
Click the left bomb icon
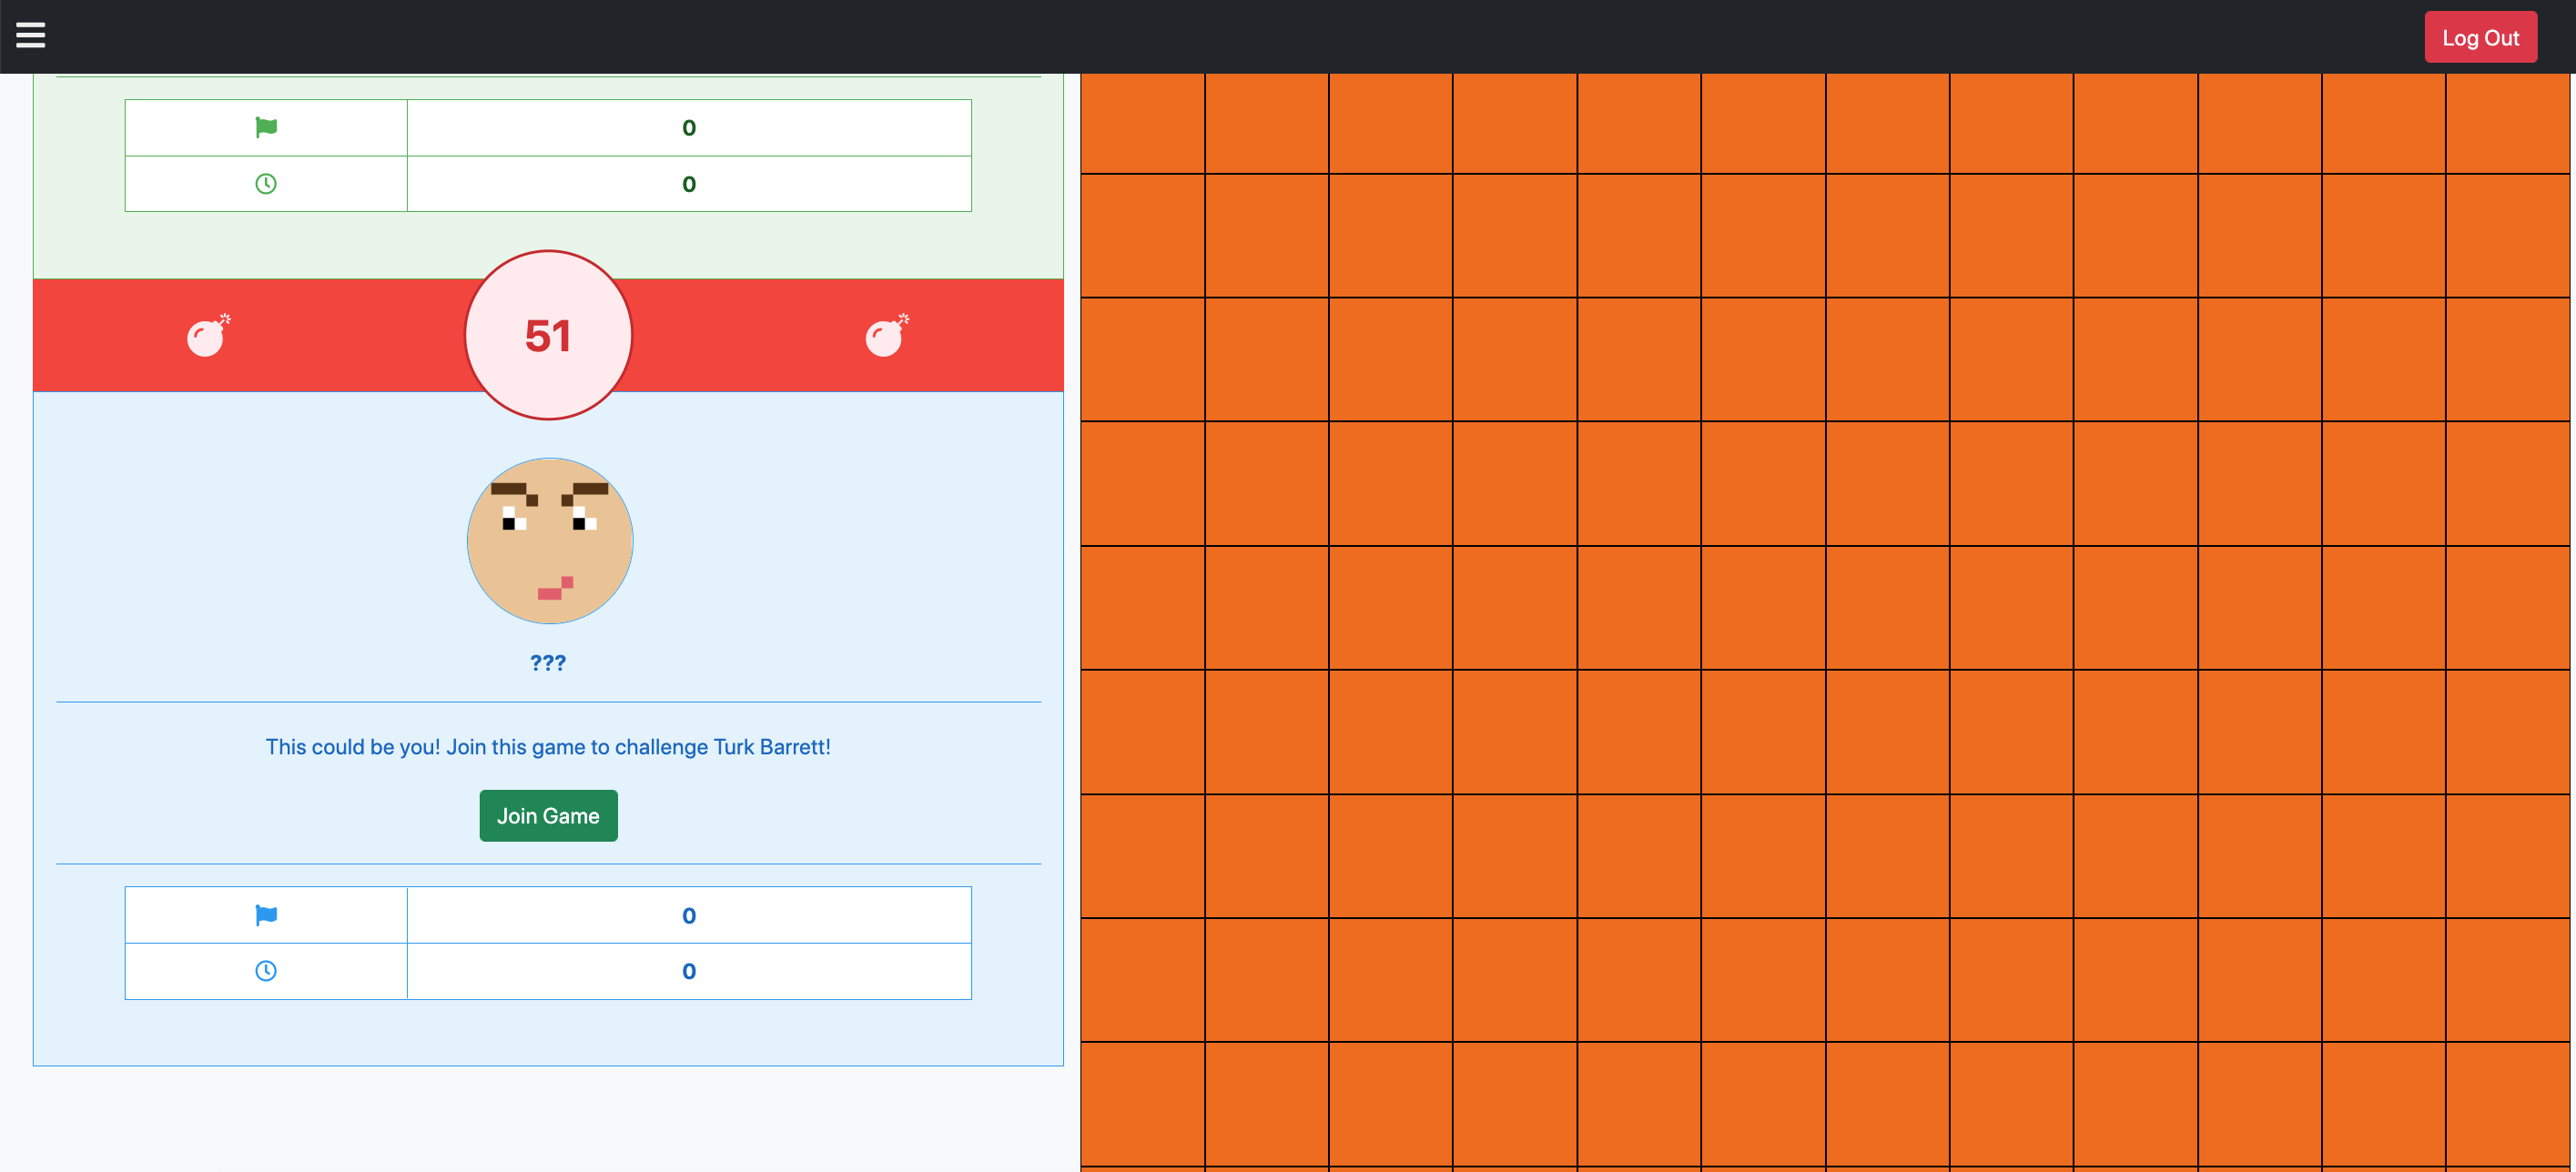click(x=207, y=336)
